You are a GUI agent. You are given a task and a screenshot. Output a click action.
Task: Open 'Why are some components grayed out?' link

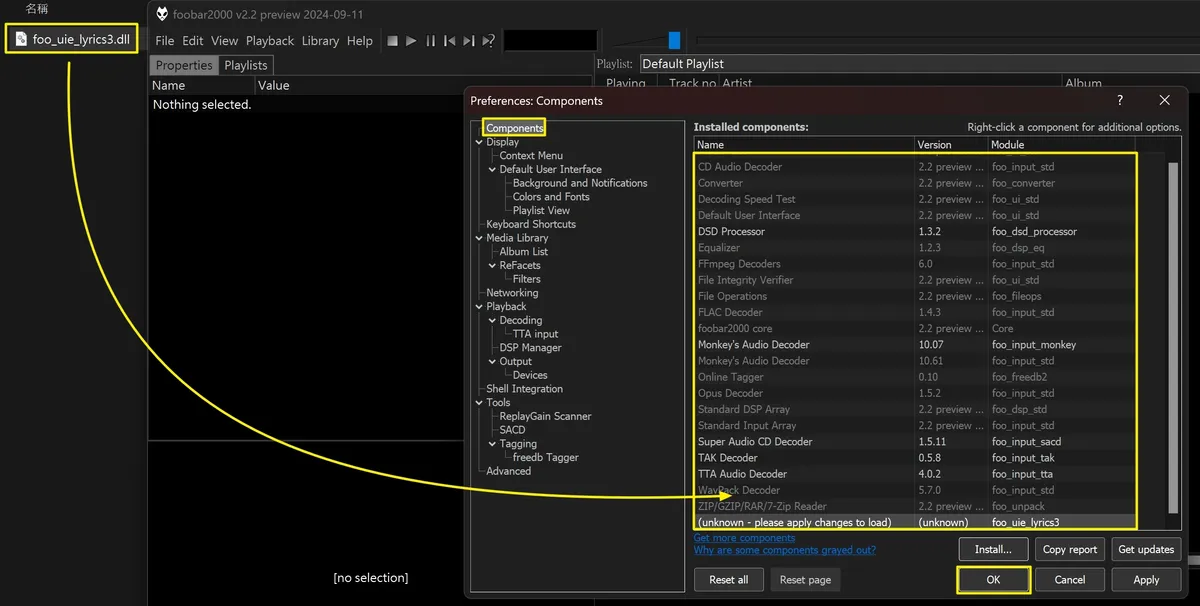[784, 550]
